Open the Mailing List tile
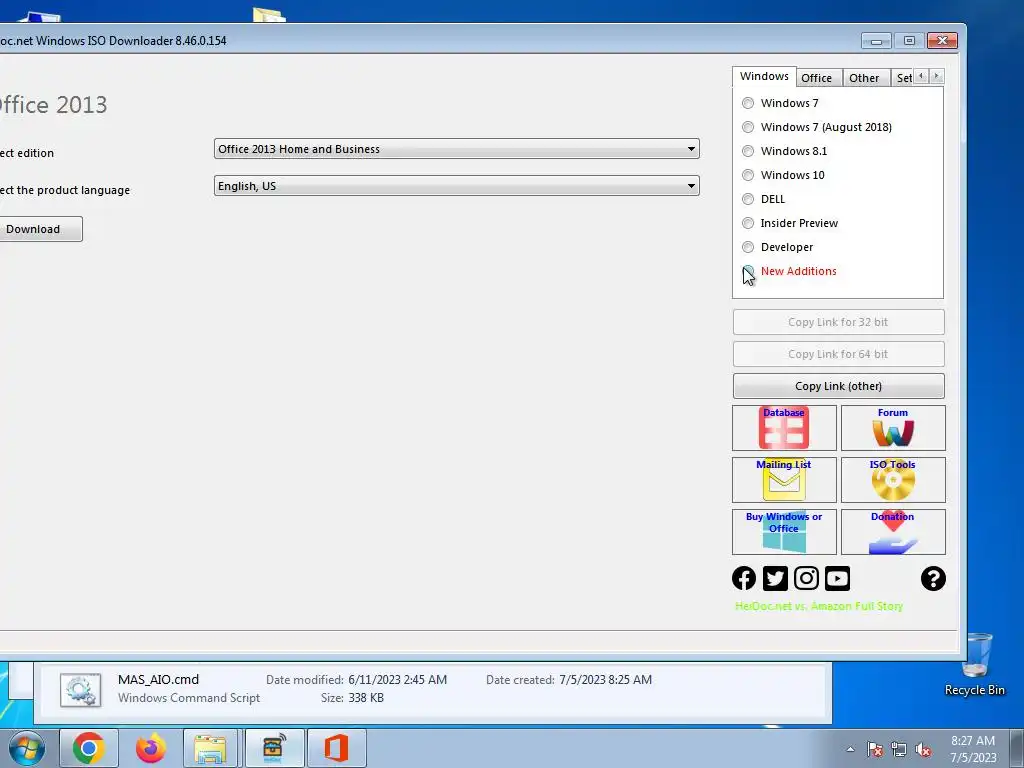The height and width of the screenshot is (768, 1024). click(784, 480)
